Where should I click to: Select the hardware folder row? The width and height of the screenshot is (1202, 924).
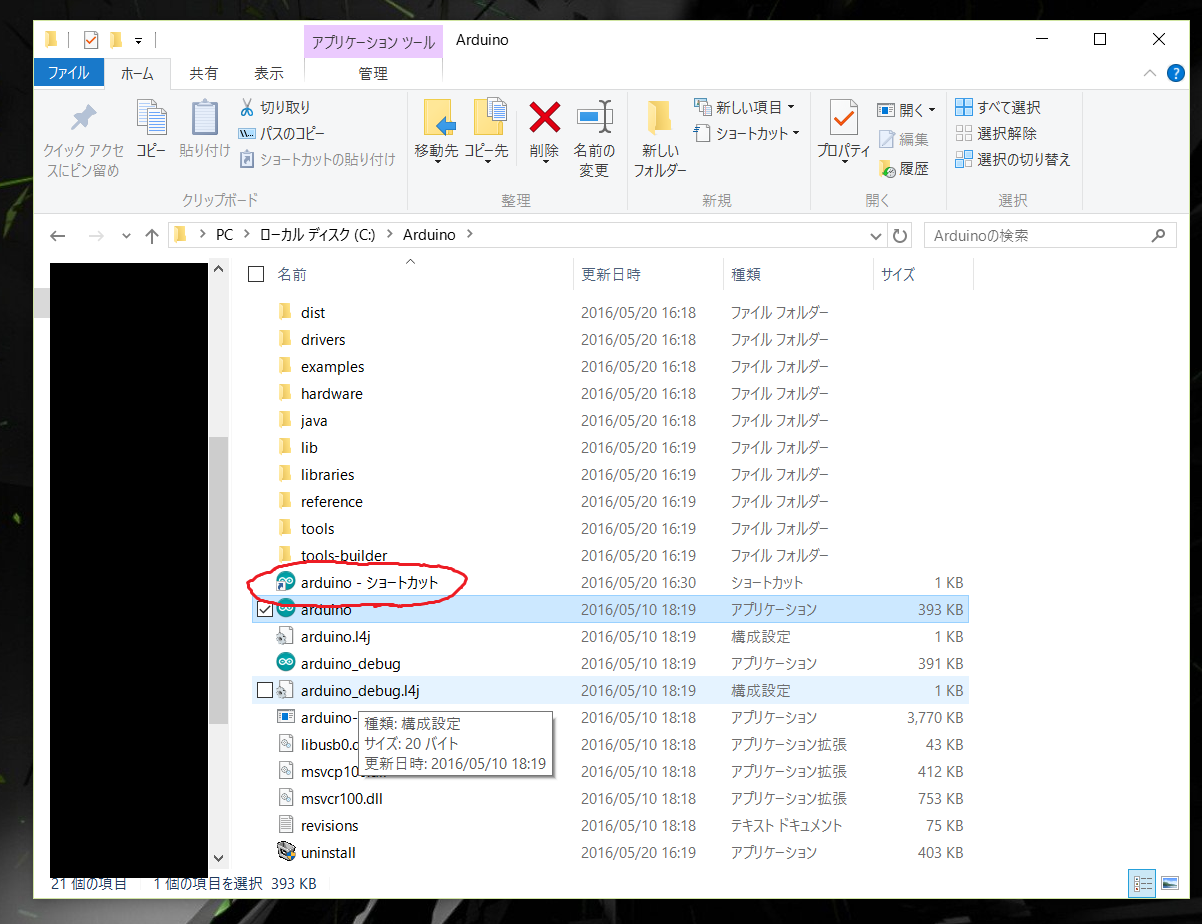pos(610,394)
